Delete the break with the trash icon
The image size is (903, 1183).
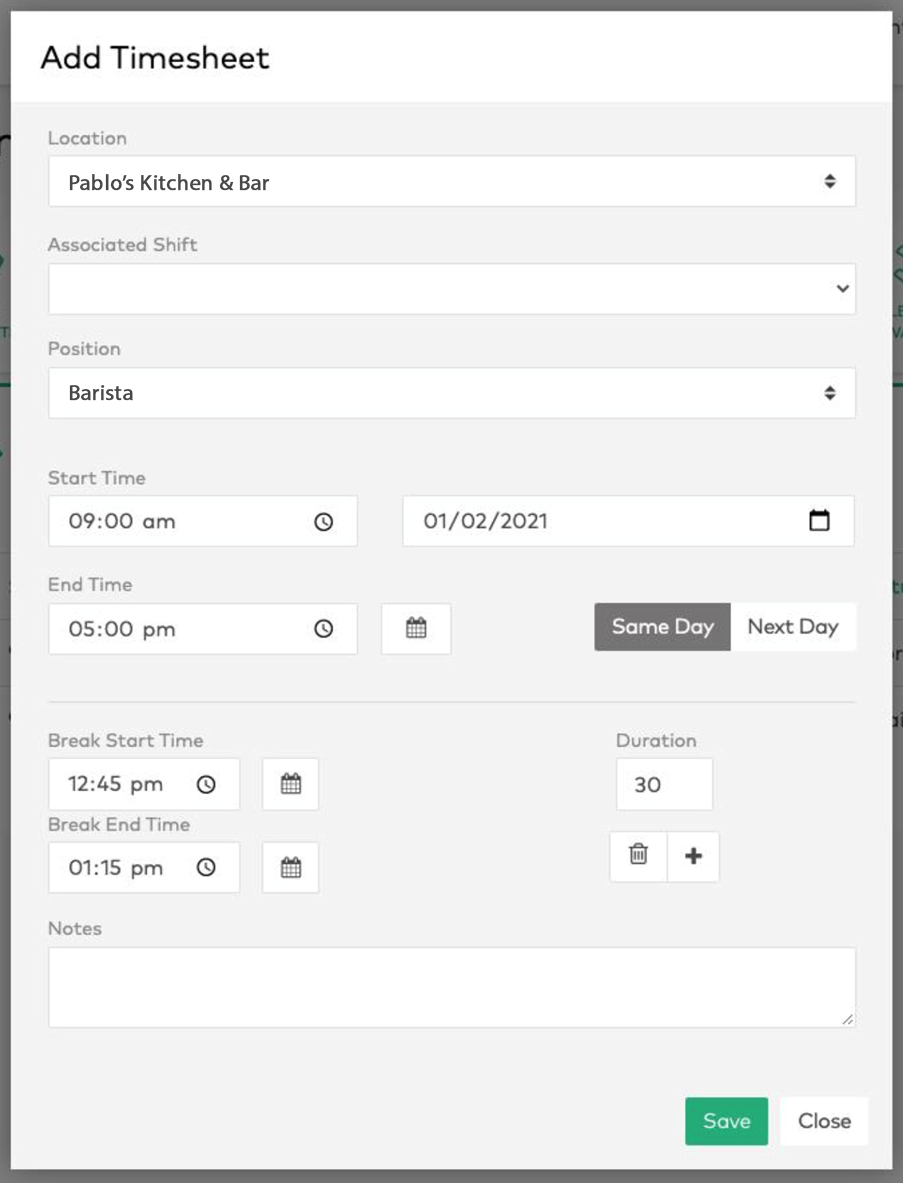pos(638,855)
